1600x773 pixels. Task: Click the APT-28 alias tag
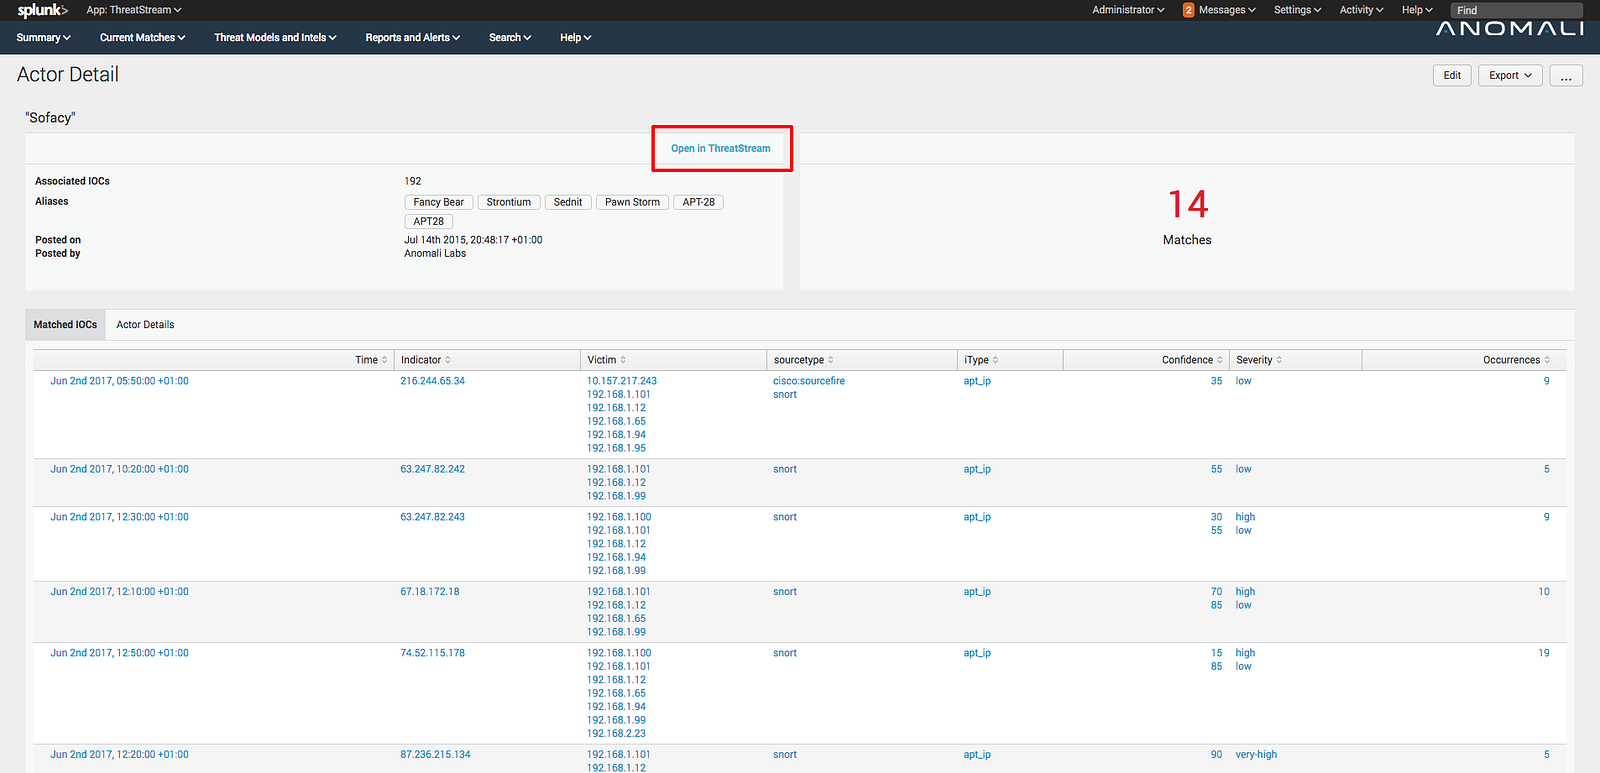tap(698, 202)
